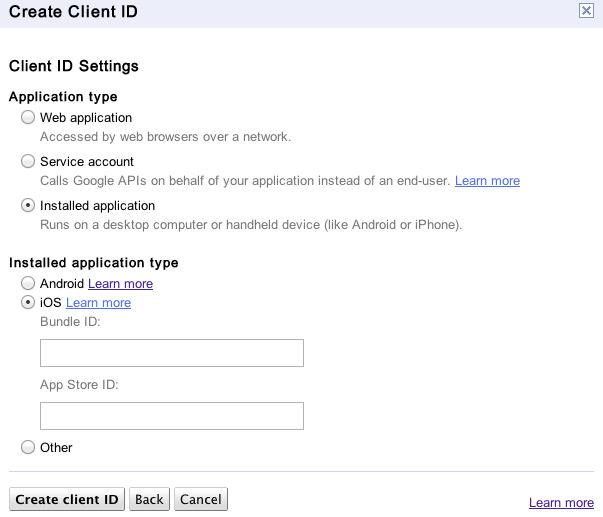
Task: Click the 'Application type' heading
Action: pyautogui.click(x=63, y=97)
